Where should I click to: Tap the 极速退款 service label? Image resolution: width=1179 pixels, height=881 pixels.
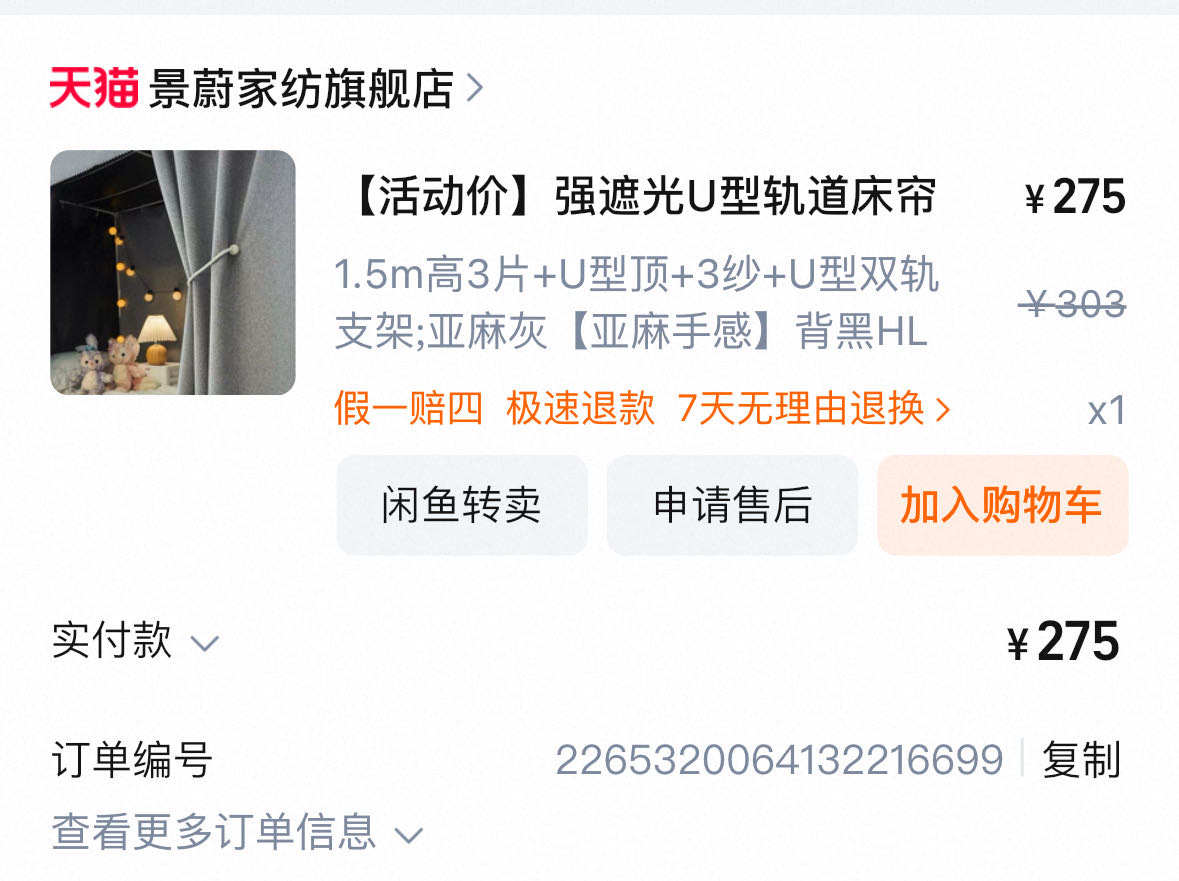[x=580, y=408]
